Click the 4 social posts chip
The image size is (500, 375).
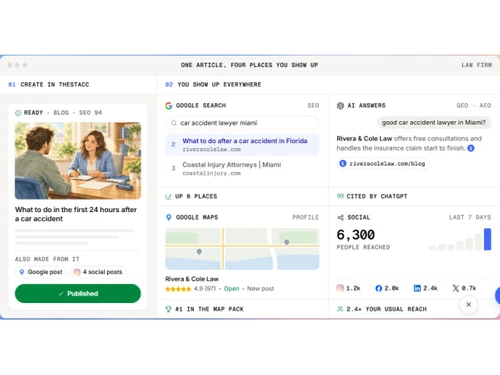[98, 272]
